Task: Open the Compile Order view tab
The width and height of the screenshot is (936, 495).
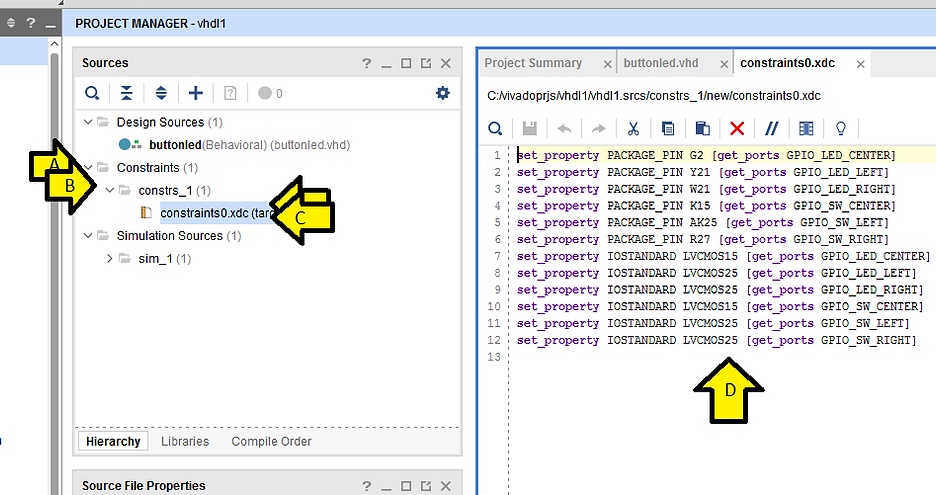Action: tap(272, 441)
